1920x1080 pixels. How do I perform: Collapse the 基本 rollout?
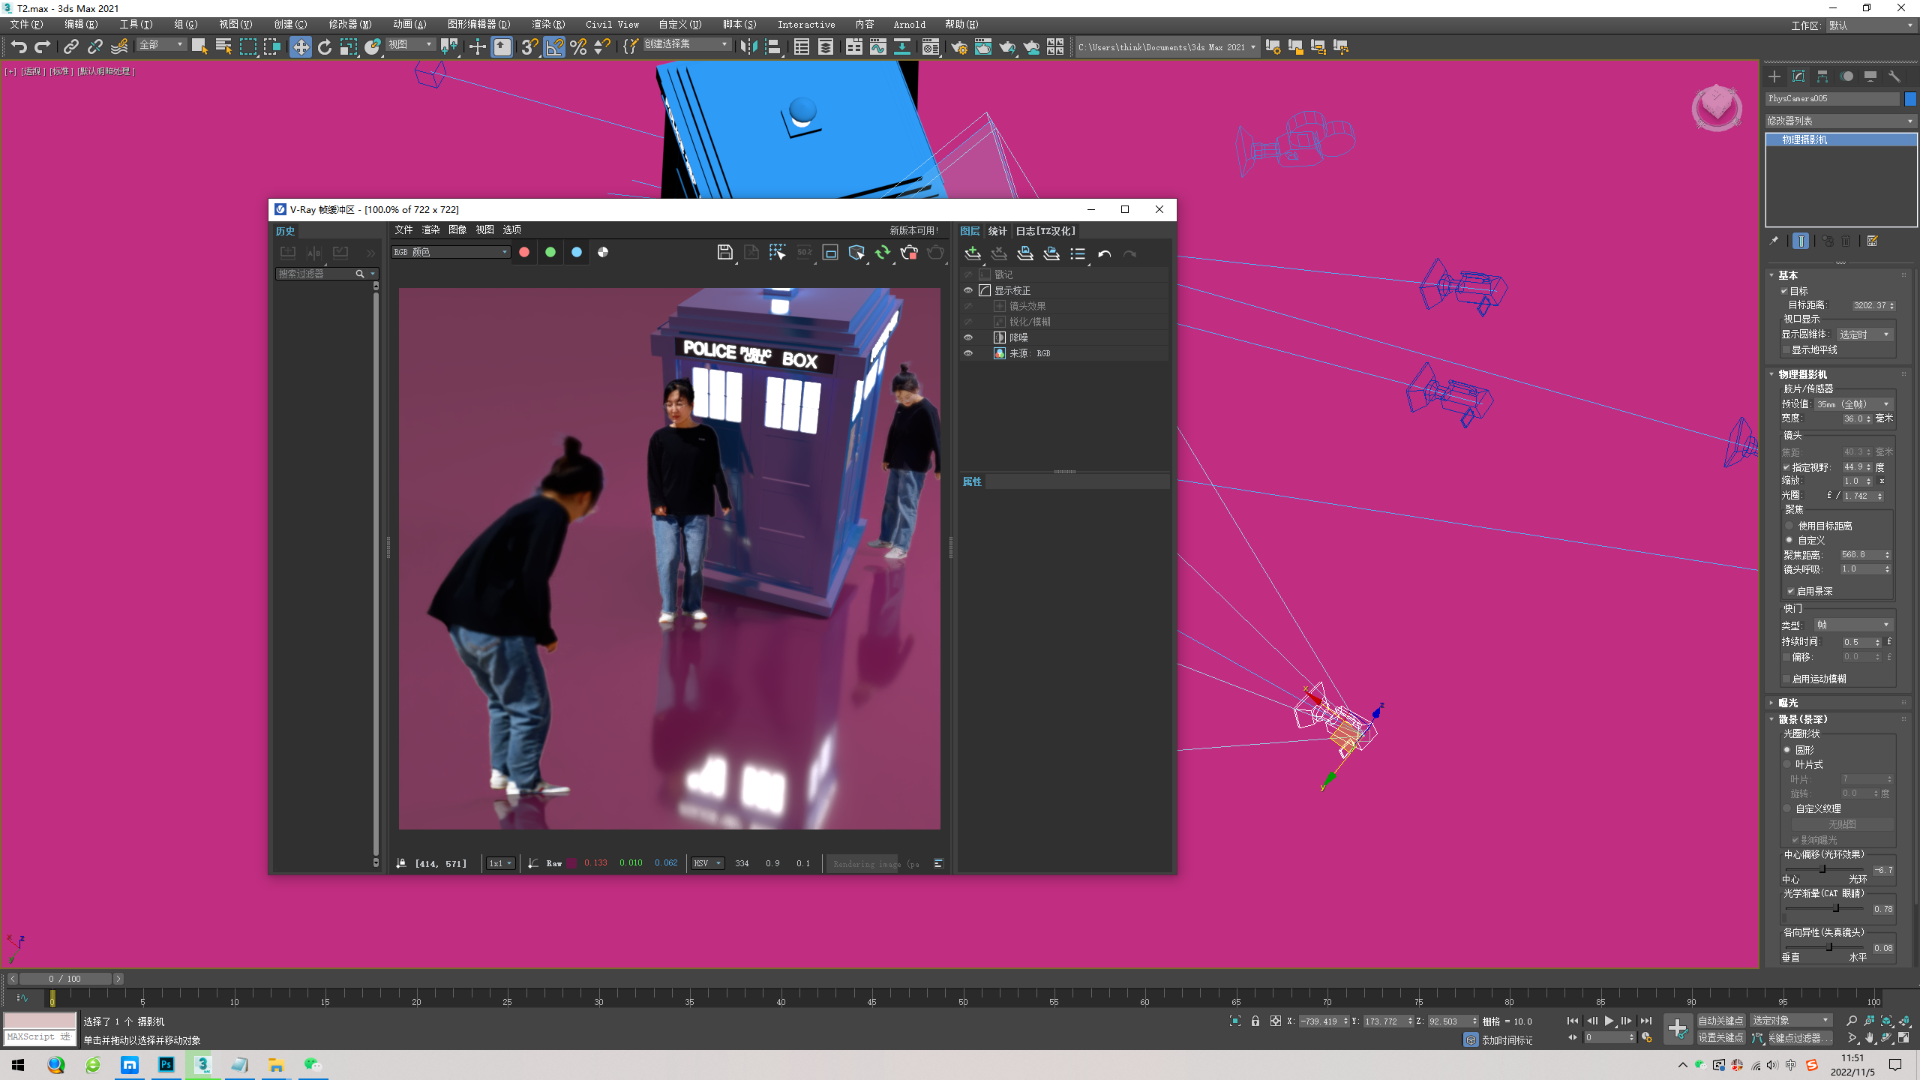pyautogui.click(x=1788, y=275)
